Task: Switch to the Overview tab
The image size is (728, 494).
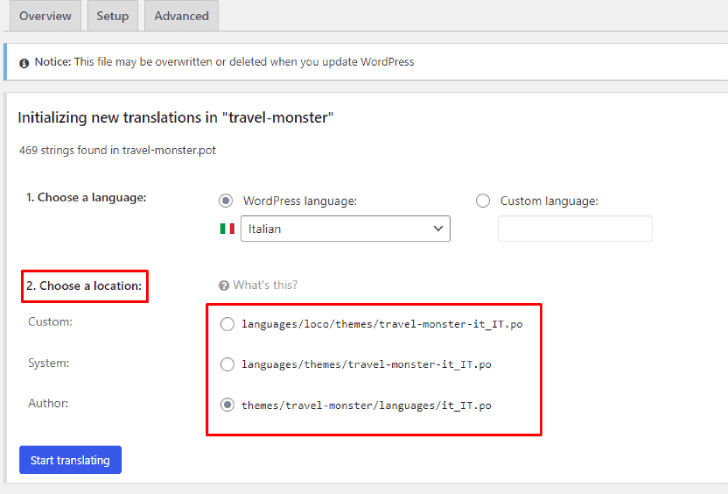Action: click(x=45, y=16)
